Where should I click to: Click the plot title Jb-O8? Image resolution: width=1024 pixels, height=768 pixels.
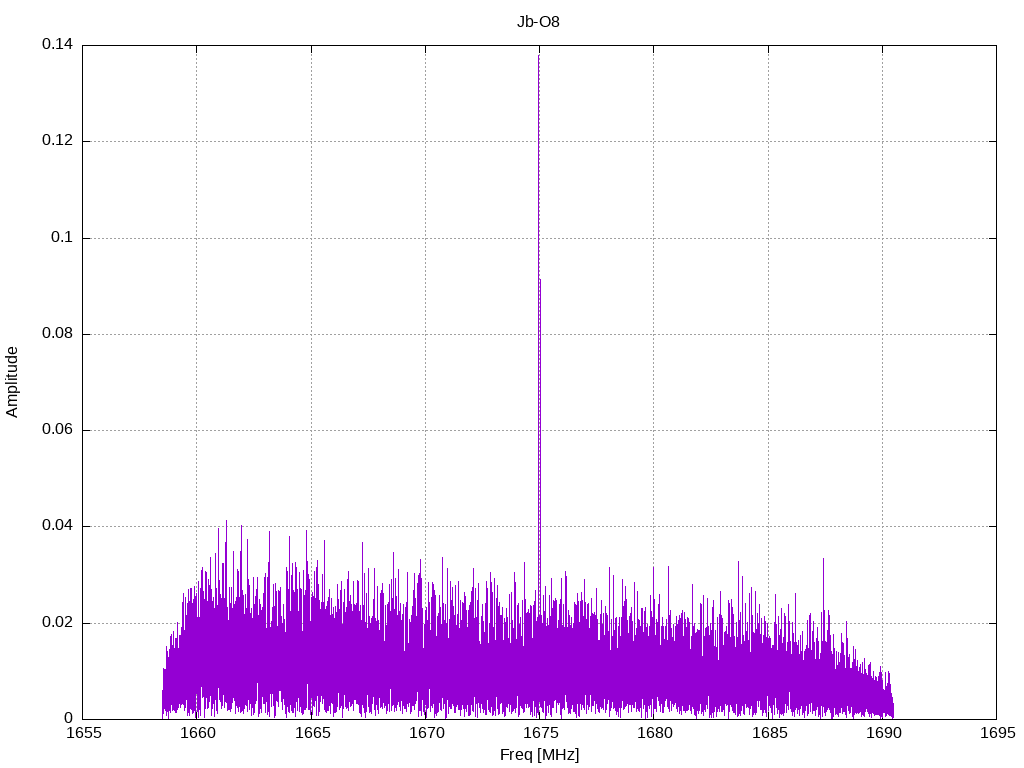(539, 22)
